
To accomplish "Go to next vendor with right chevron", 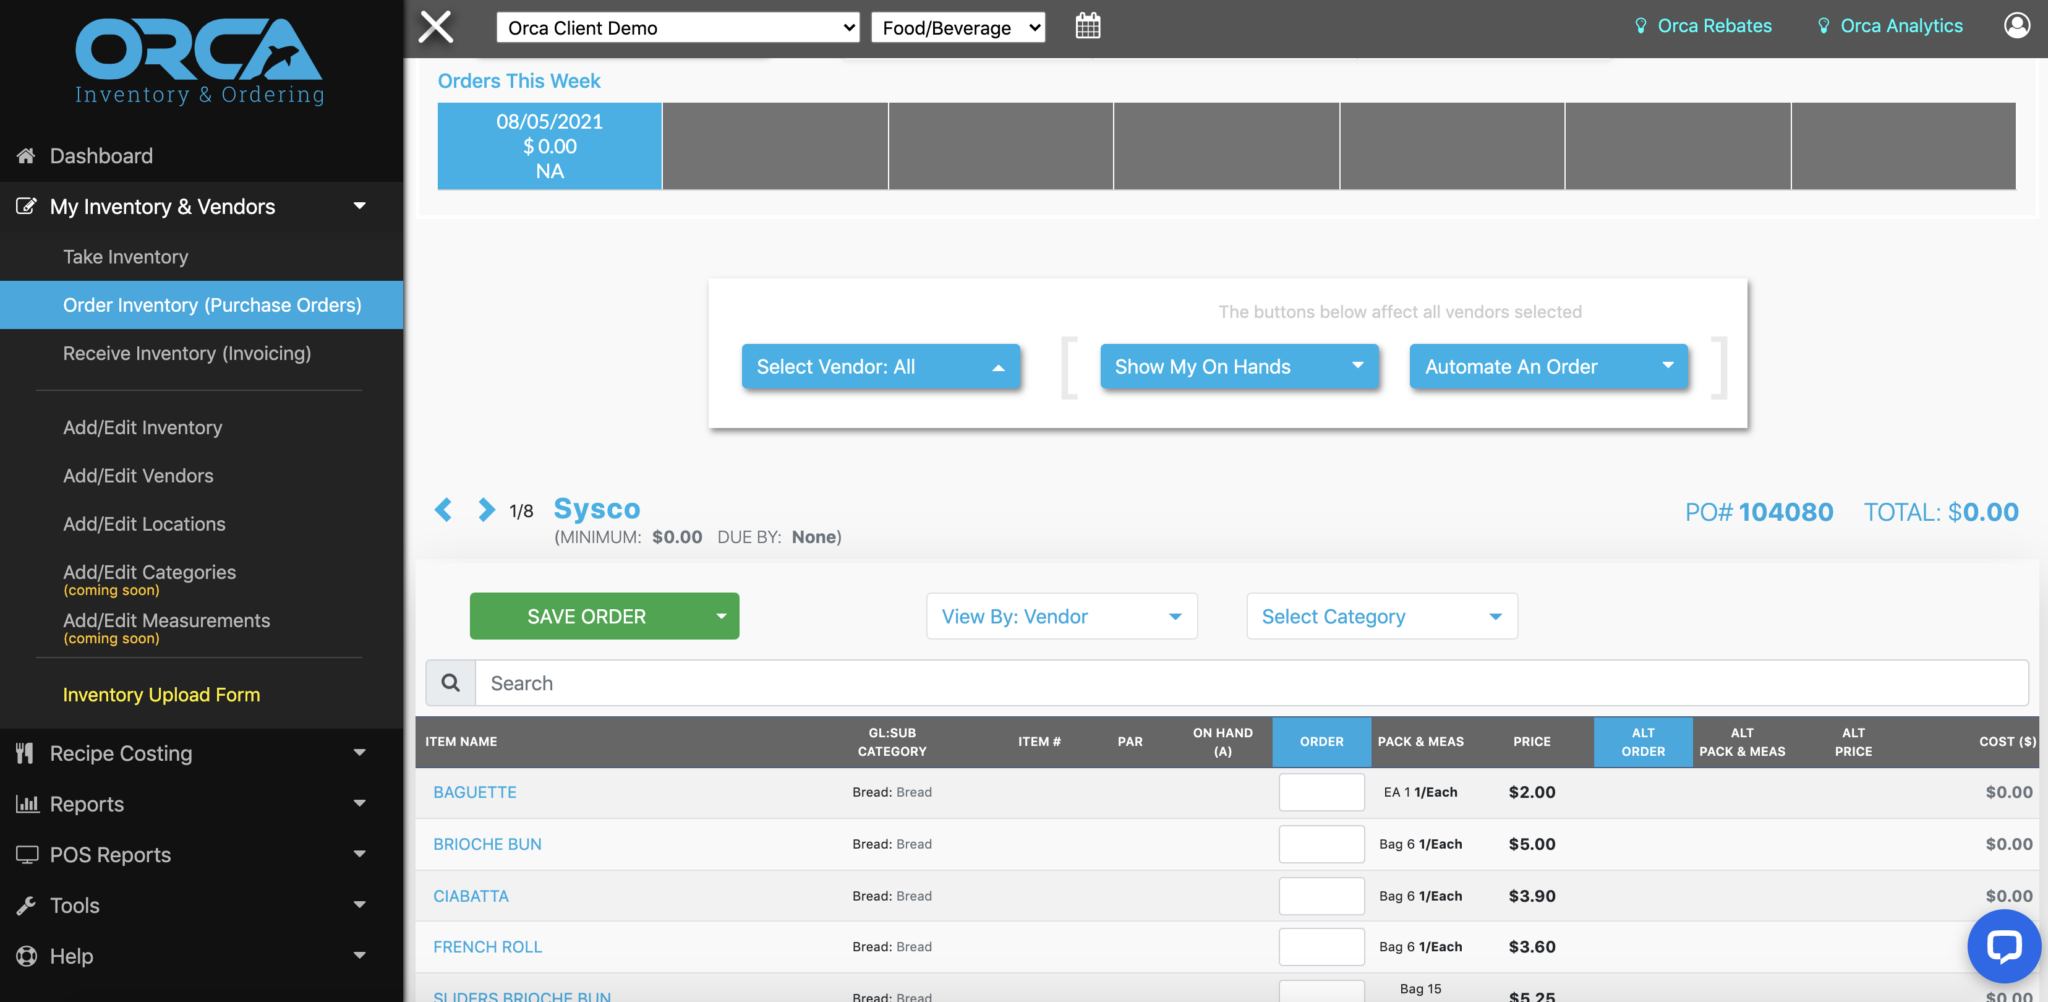I will tap(486, 510).
